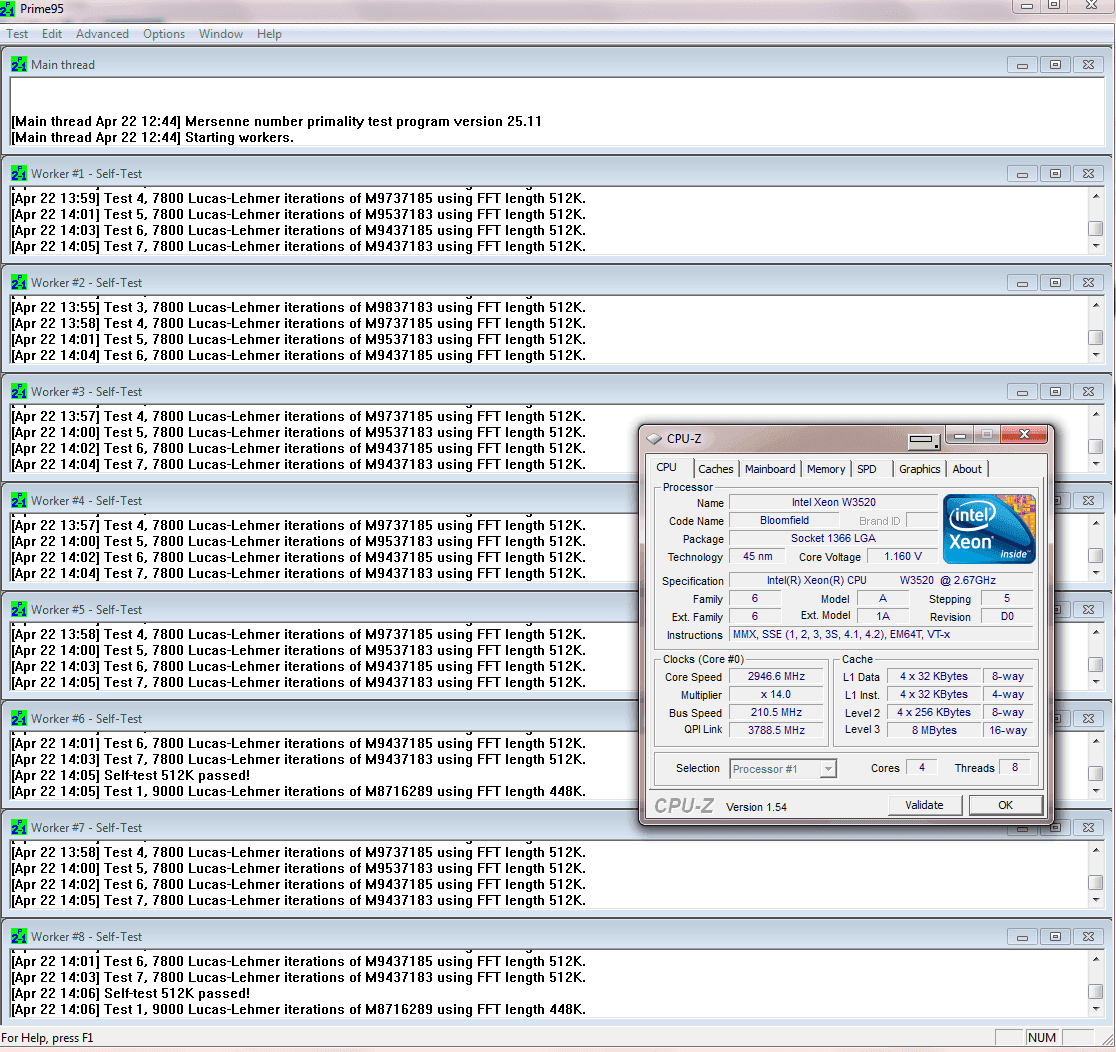The image size is (1116, 1052).
Task: Click the Worker #8 Self-Test window icon
Action: coord(19,936)
